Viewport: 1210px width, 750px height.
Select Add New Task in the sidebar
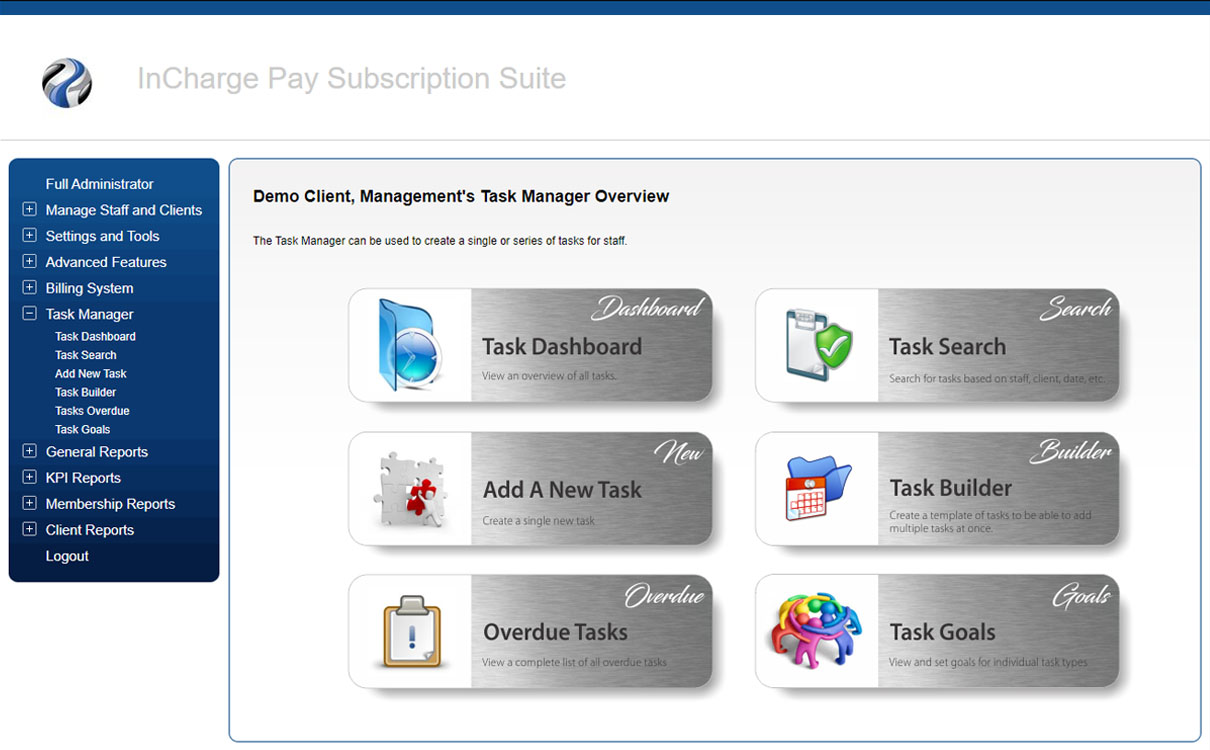pos(91,374)
